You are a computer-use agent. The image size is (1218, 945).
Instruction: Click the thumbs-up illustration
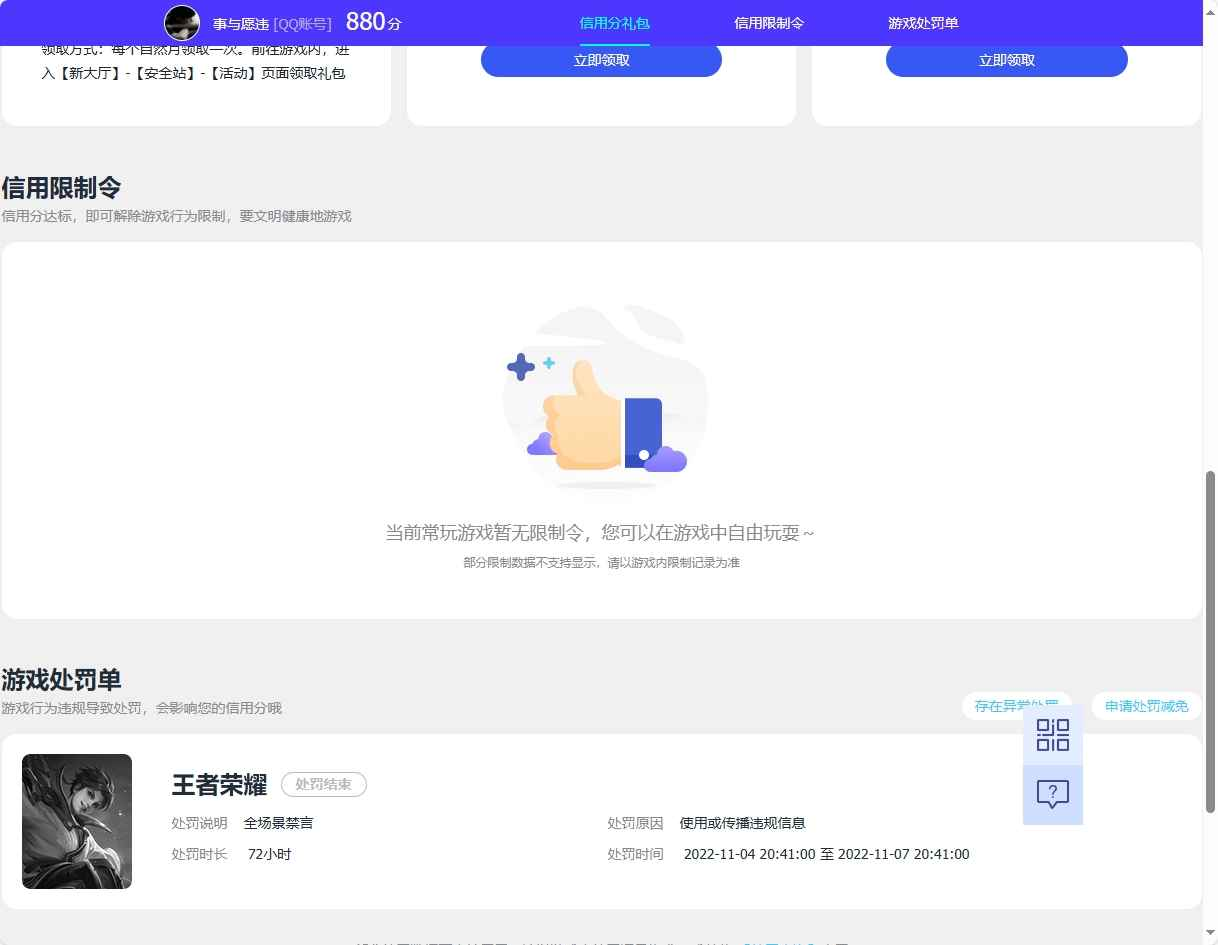pyautogui.click(x=604, y=400)
